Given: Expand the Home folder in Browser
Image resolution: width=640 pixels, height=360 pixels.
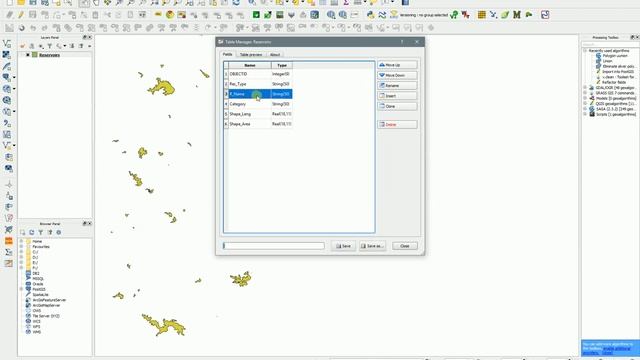Looking at the screenshot, I should [x=21, y=241].
